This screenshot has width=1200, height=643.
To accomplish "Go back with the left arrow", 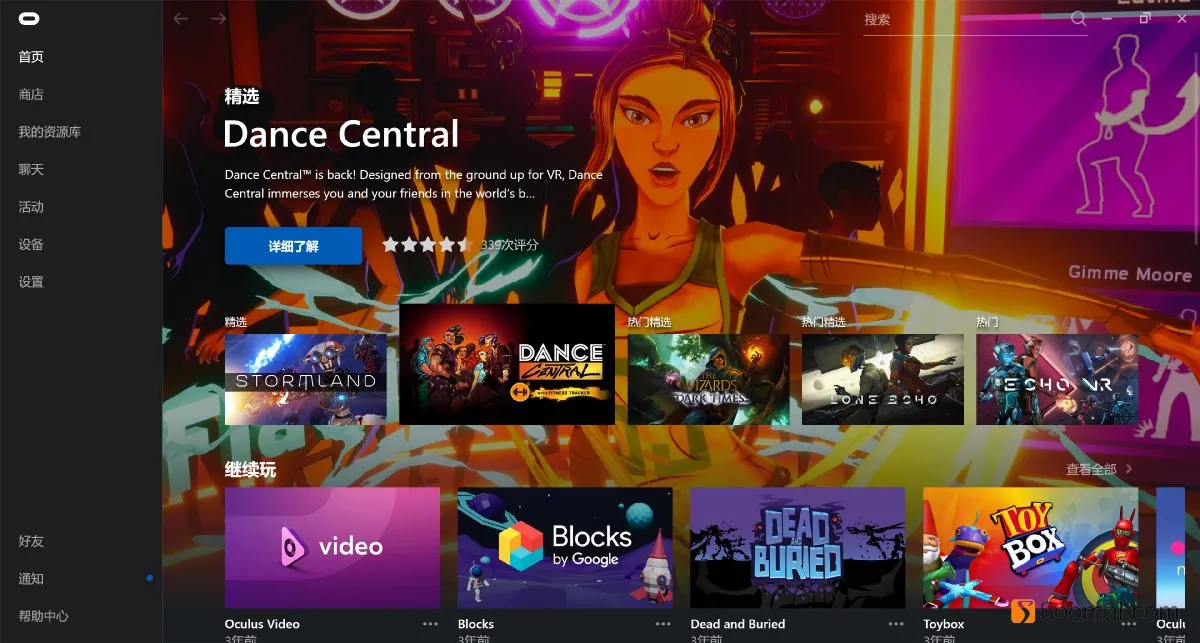I will click(181, 19).
